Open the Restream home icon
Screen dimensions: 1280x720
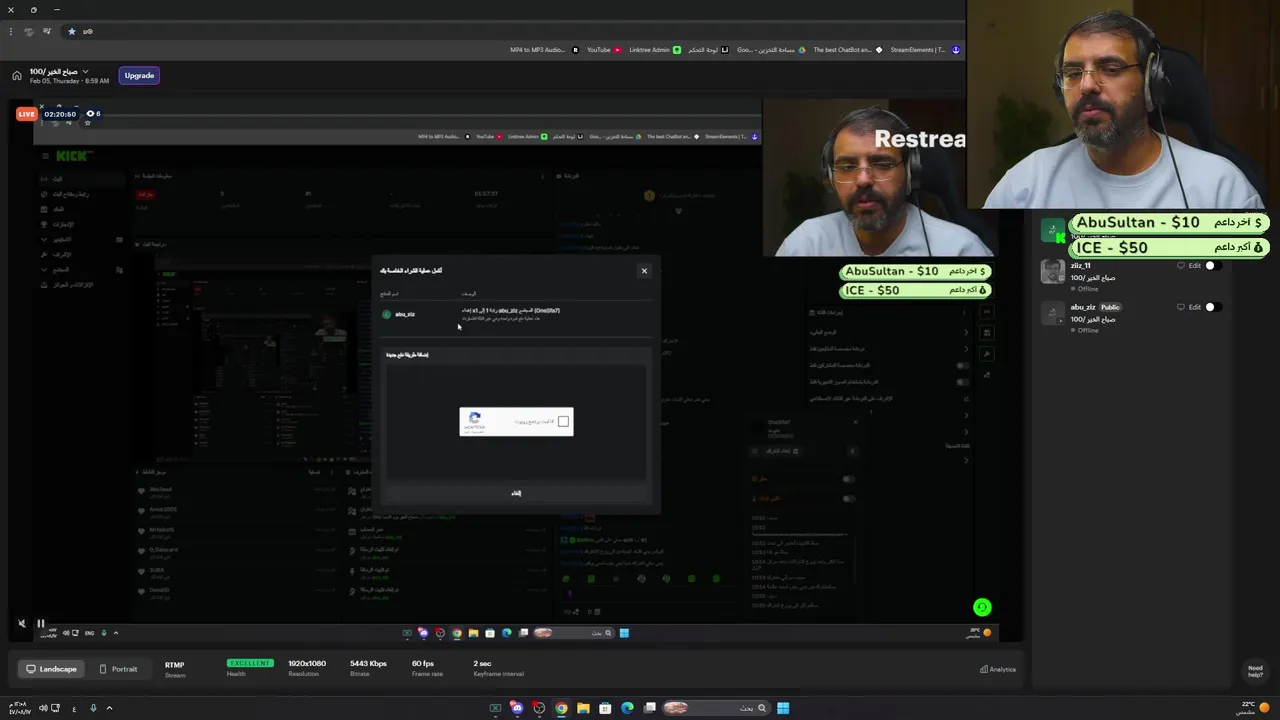pos(16,75)
